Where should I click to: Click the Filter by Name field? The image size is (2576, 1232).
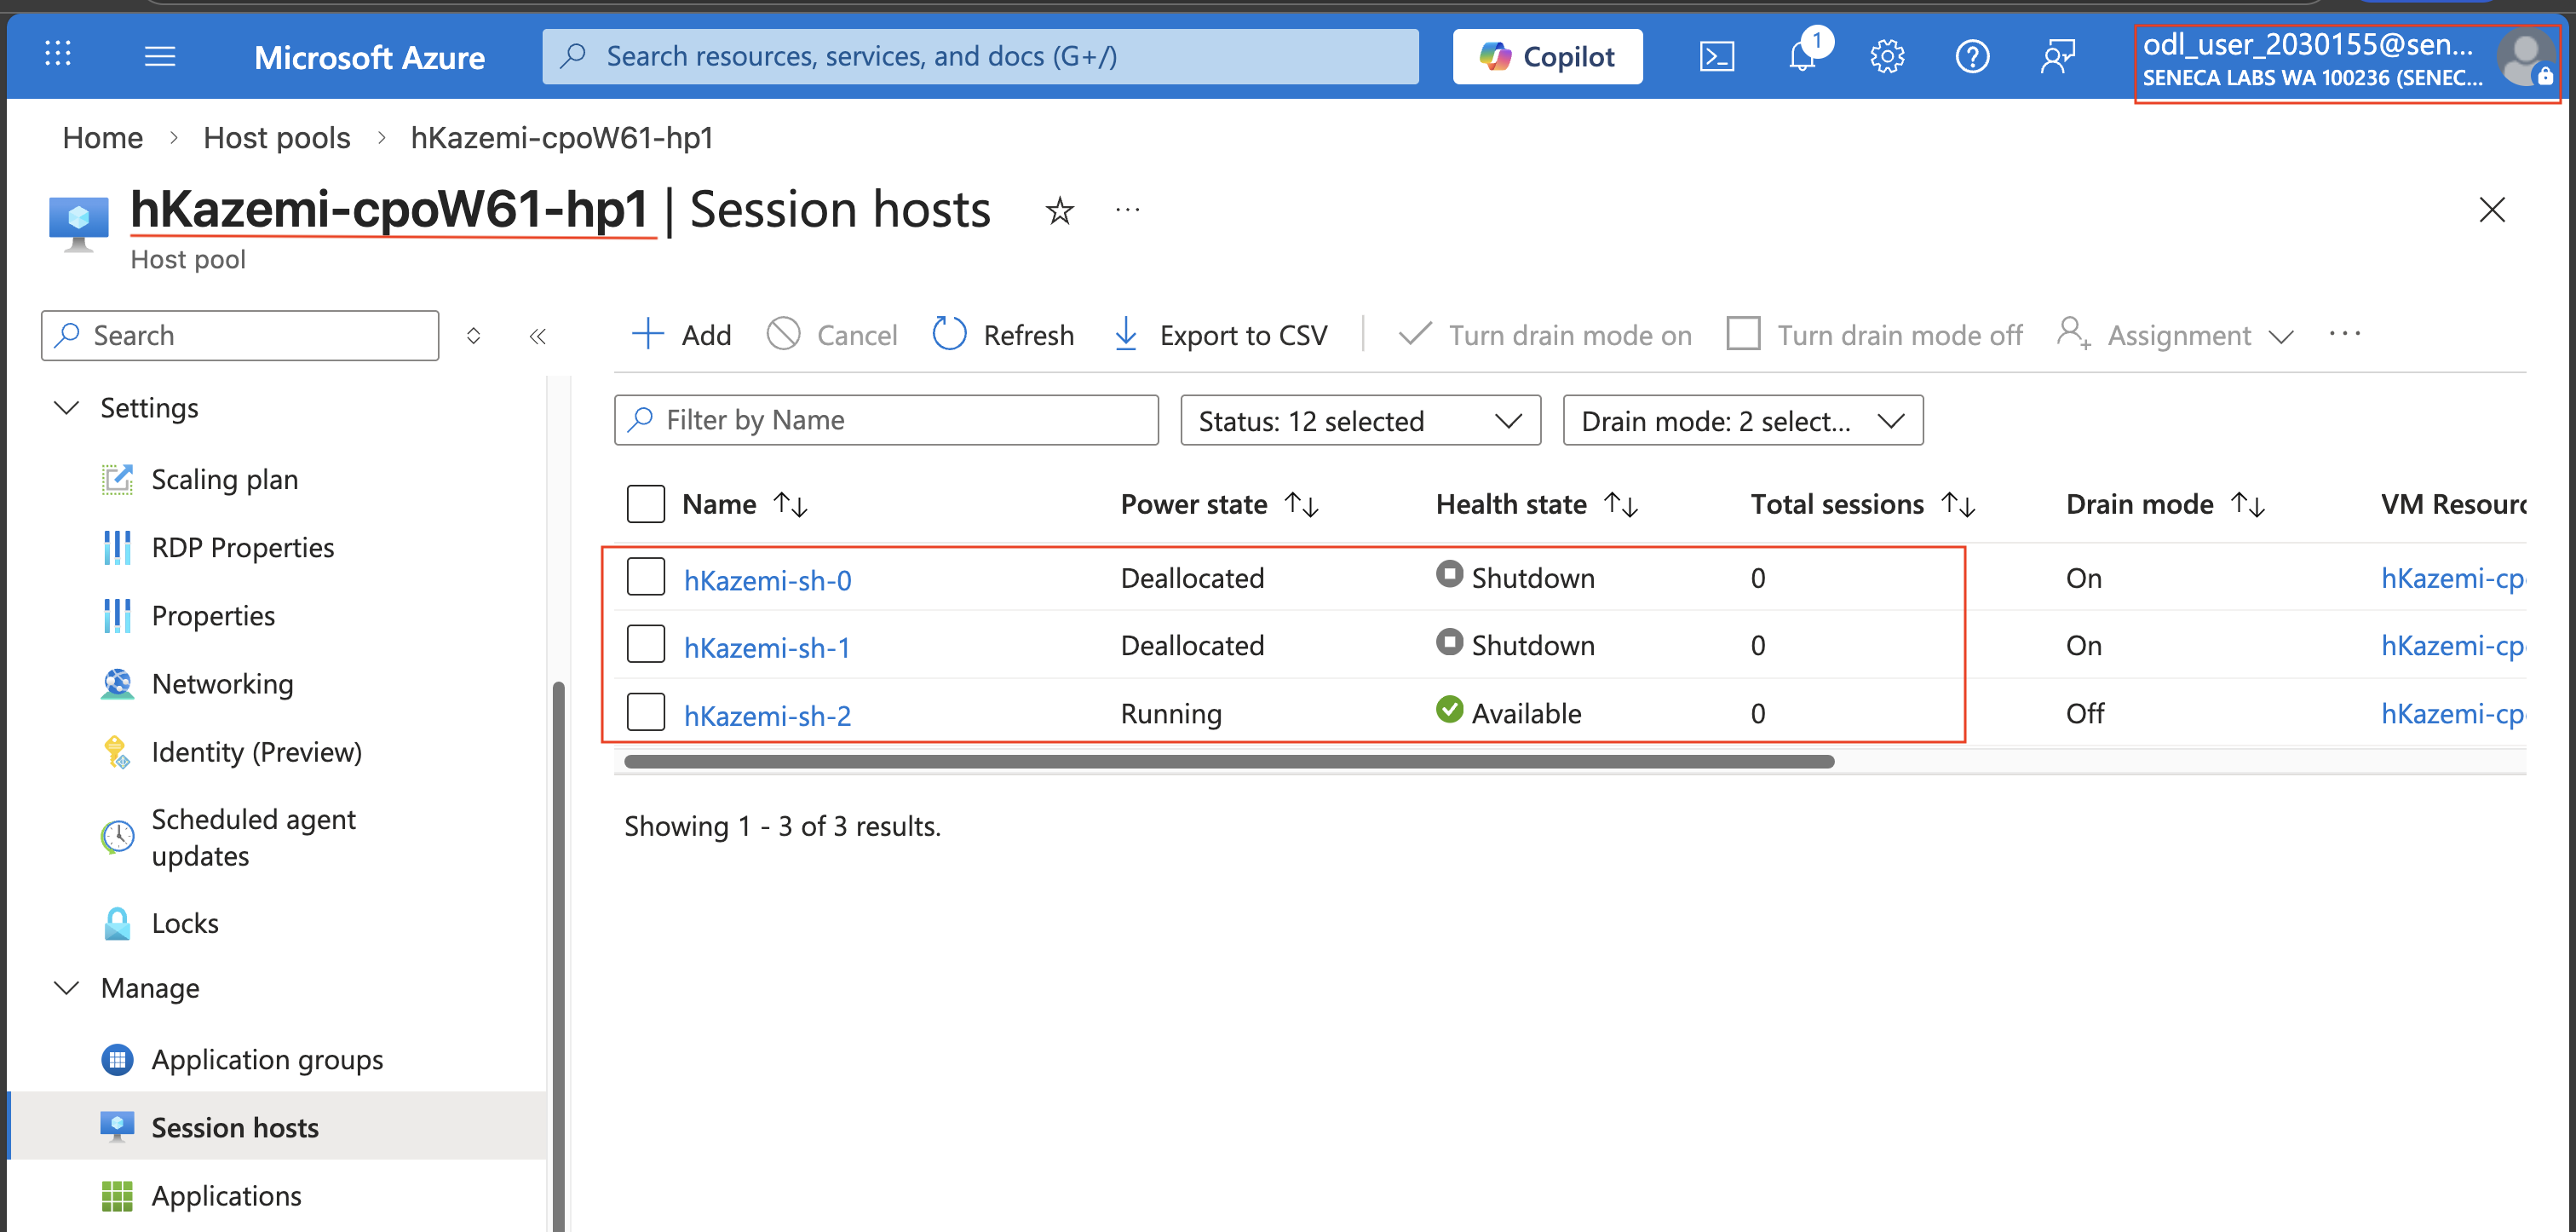pyautogui.click(x=886, y=420)
